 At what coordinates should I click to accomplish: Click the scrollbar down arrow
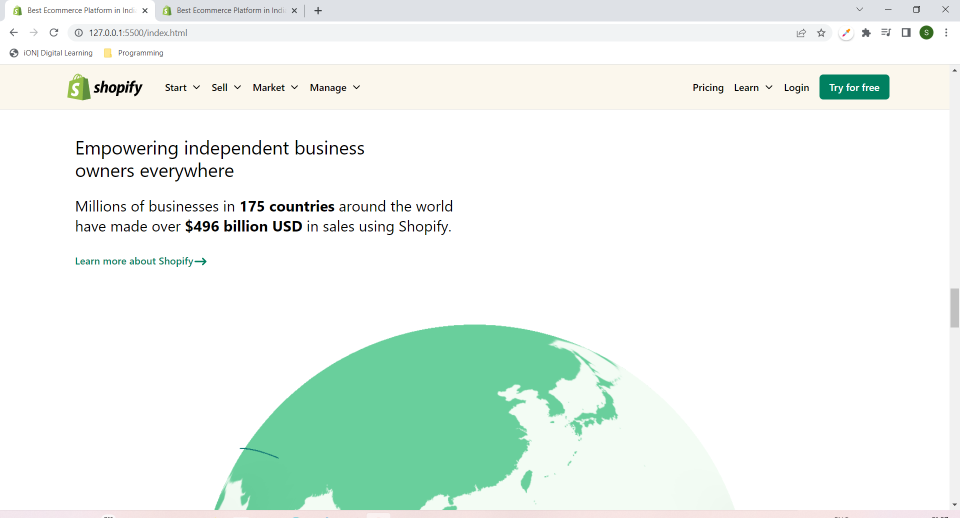click(954, 505)
